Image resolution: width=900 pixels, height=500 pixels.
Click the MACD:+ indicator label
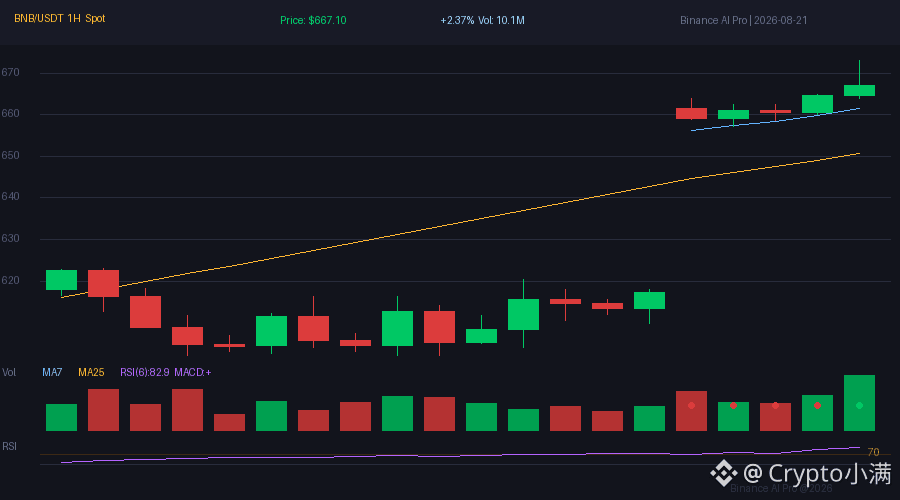[x=193, y=373]
